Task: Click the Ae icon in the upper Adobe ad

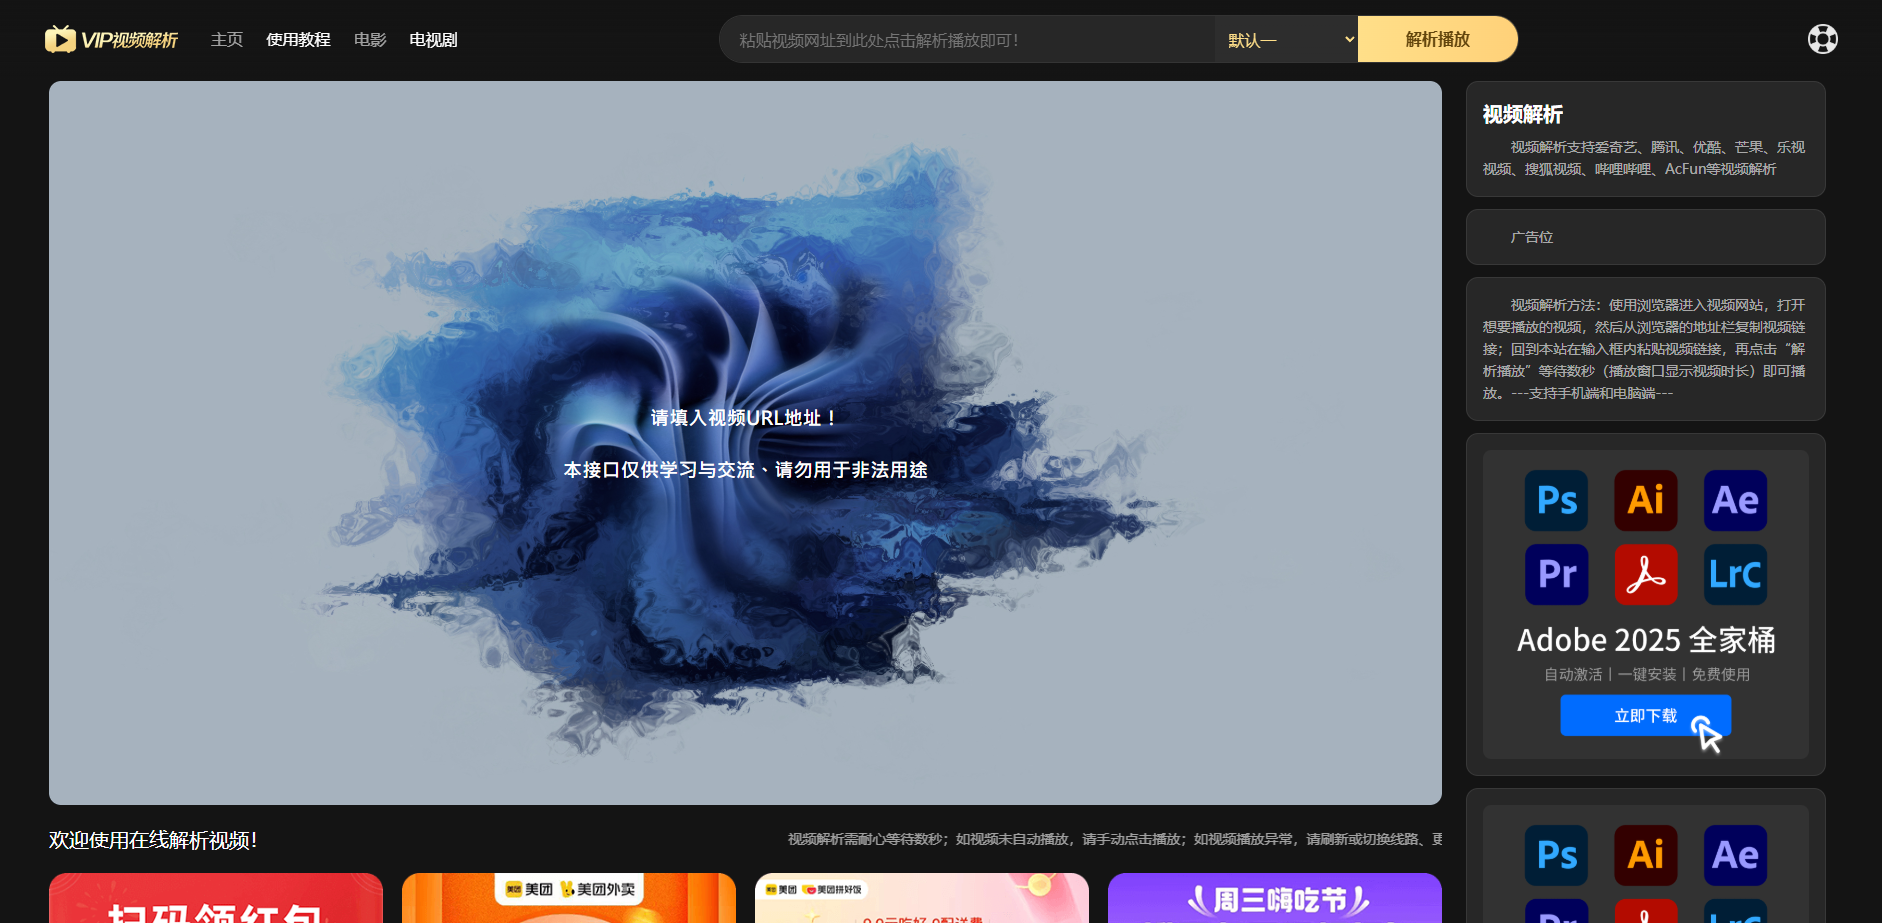Action: point(1735,500)
